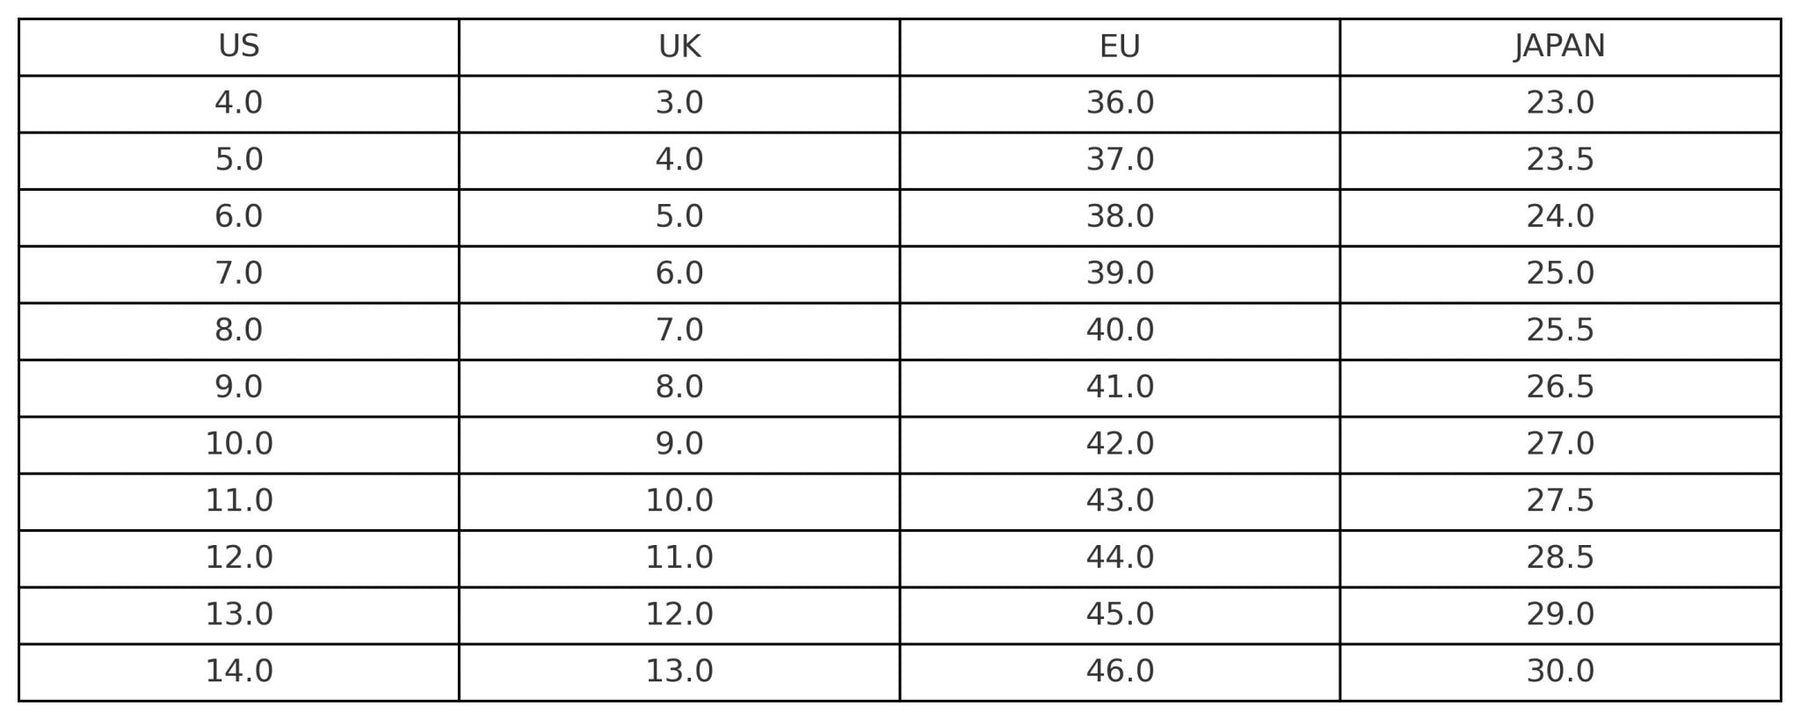Screen dimensions: 1800x720
Task: Select the US 12.0 cell
Action: (x=239, y=559)
